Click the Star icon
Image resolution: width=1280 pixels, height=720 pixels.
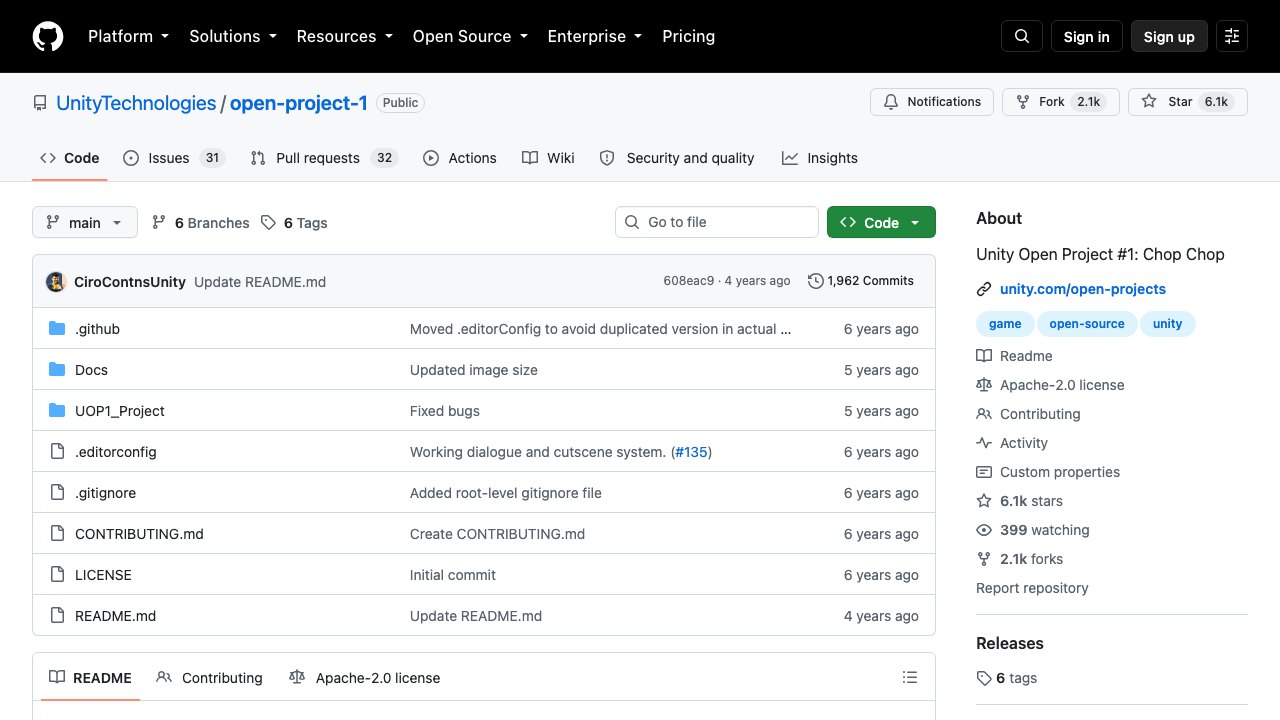click(1149, 102)
